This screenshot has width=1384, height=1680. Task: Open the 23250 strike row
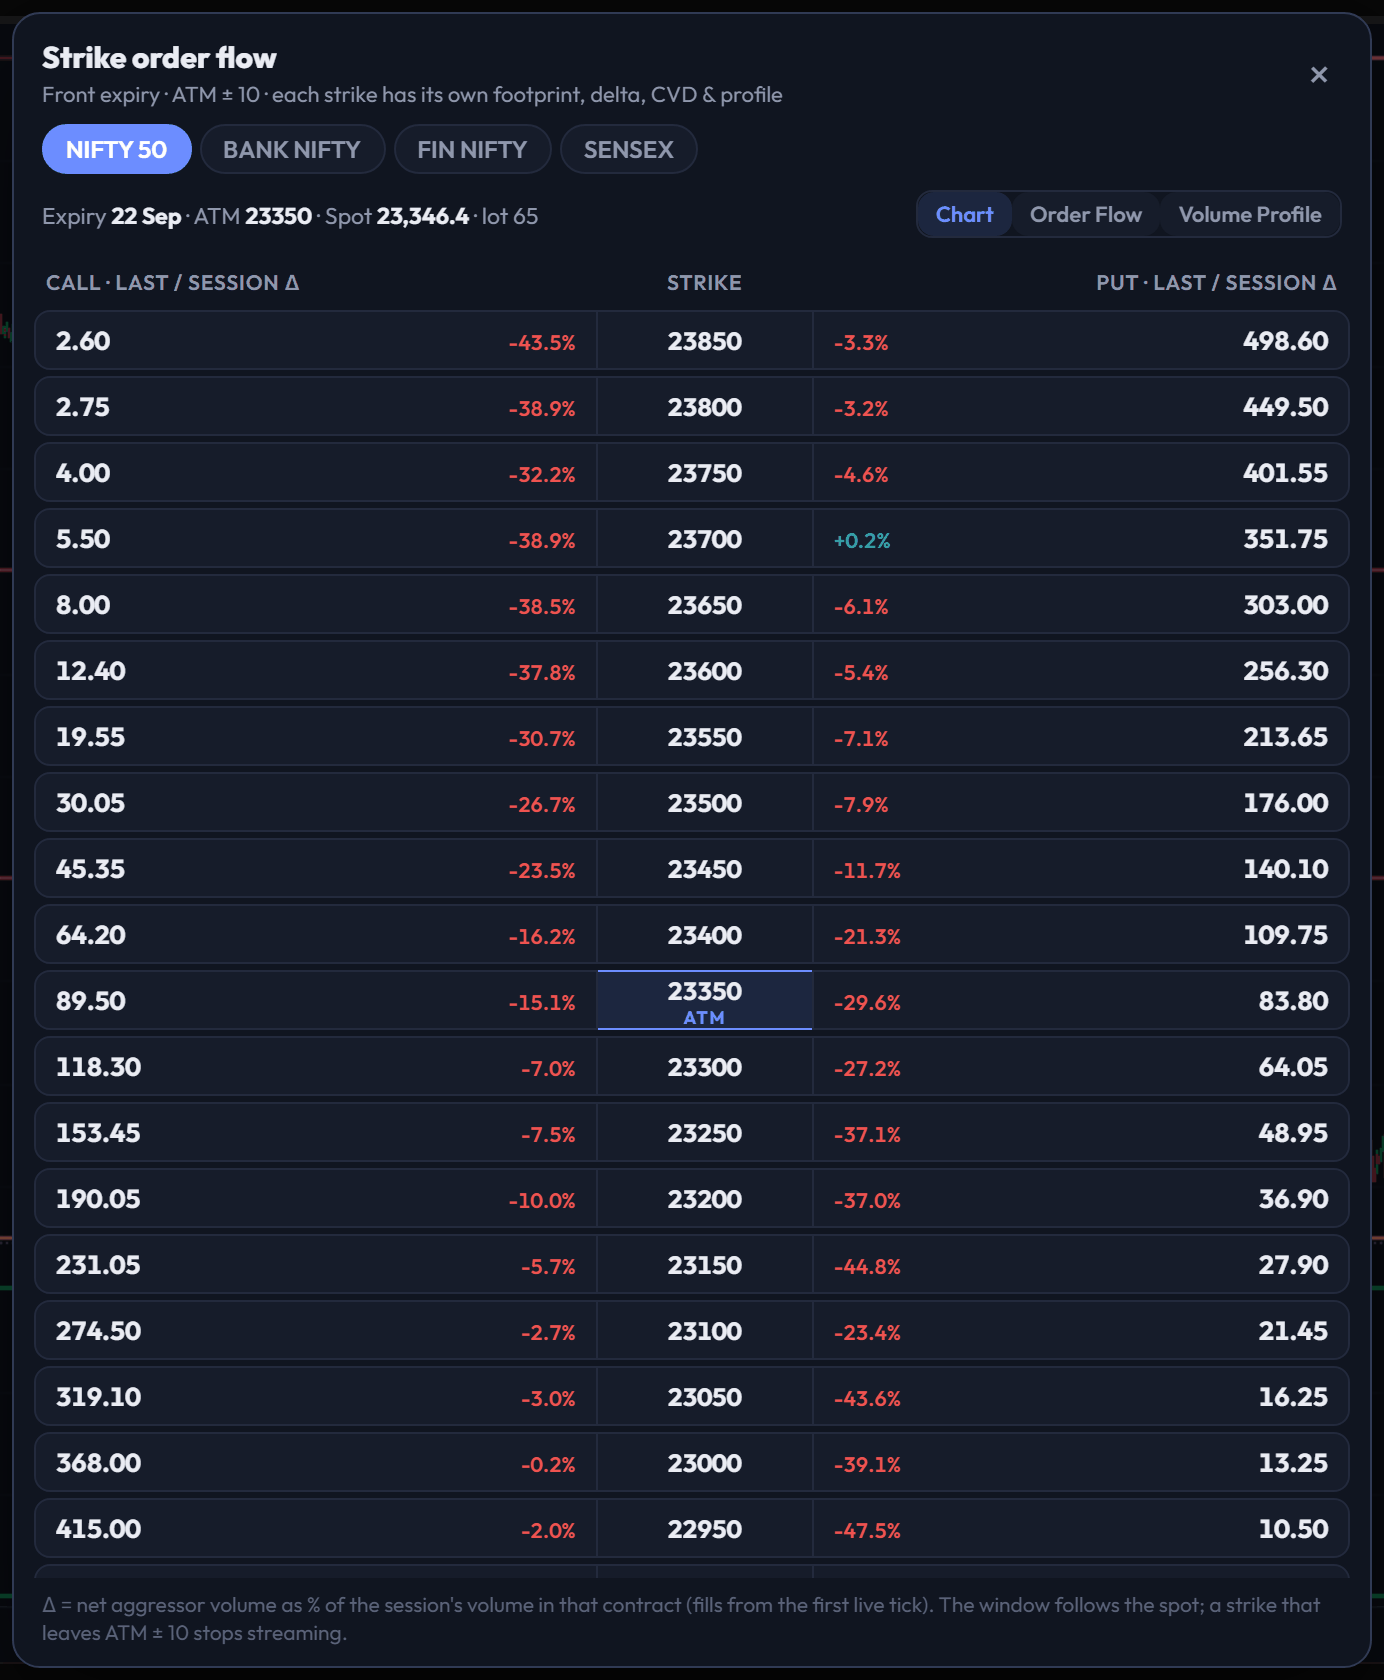pyautogui.click(x=692, y=1133)
